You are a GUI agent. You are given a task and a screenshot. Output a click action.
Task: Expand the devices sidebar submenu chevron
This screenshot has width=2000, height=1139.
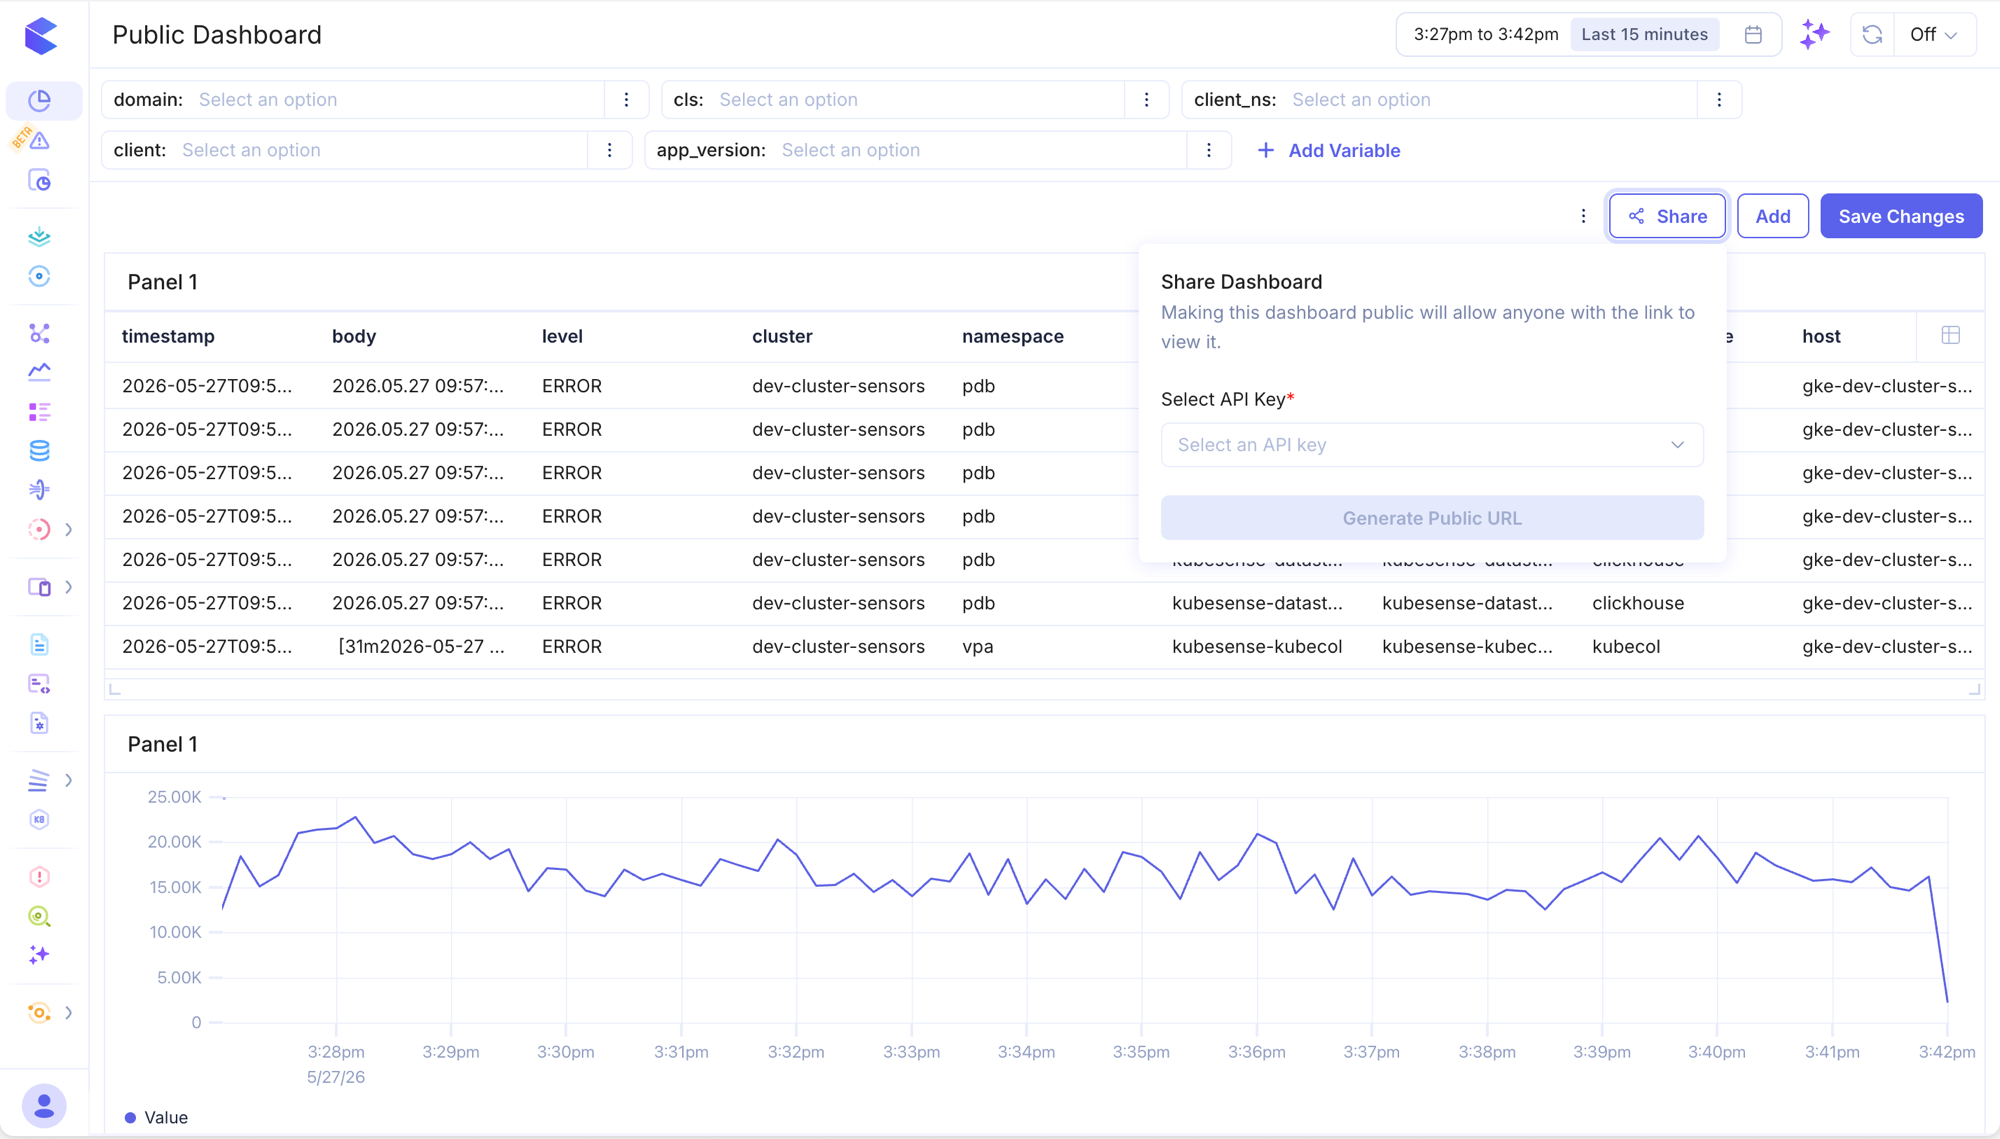[69, 587]
